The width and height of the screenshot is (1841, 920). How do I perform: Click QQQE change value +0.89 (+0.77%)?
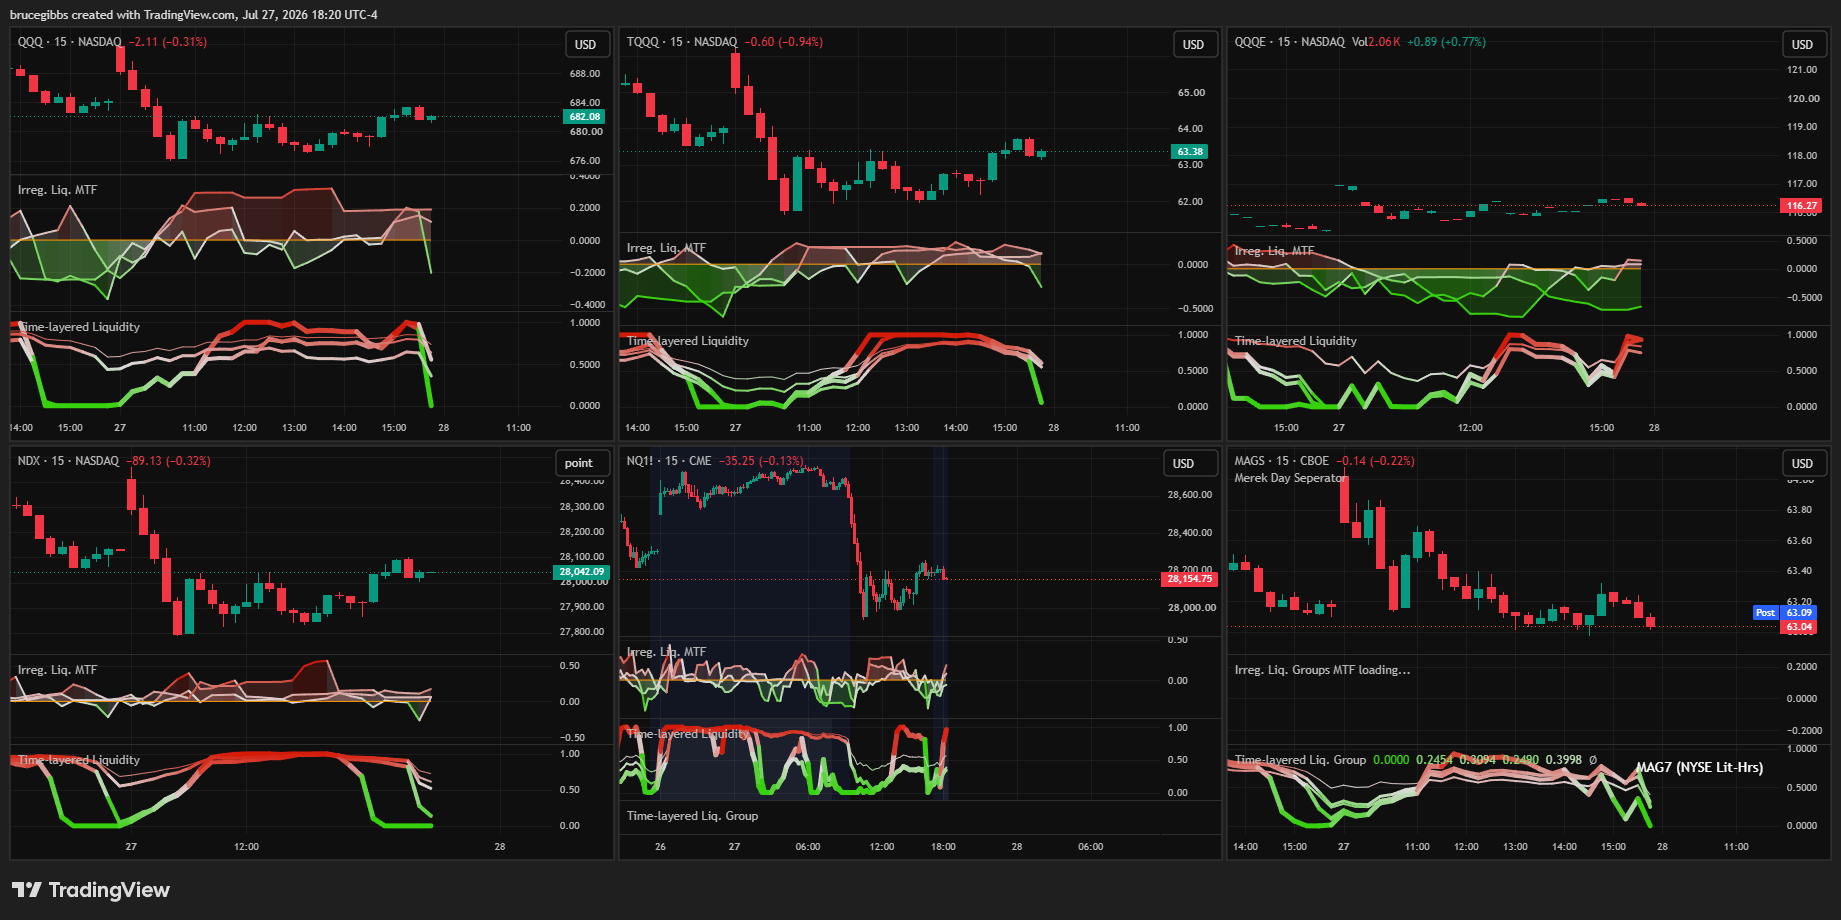pos(1446,42)
